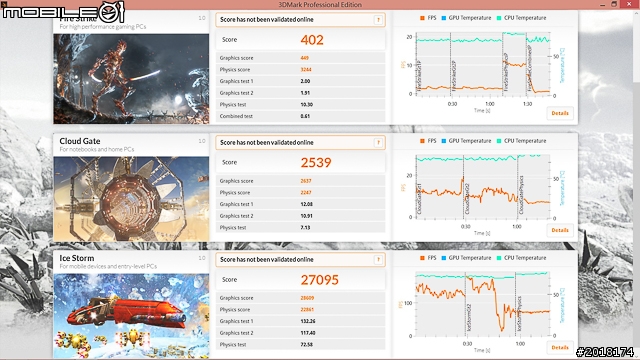Select the Ice Storm Graphics score row 28609
Viewport: 640px width, 360px height.
[x=300, y=298]
